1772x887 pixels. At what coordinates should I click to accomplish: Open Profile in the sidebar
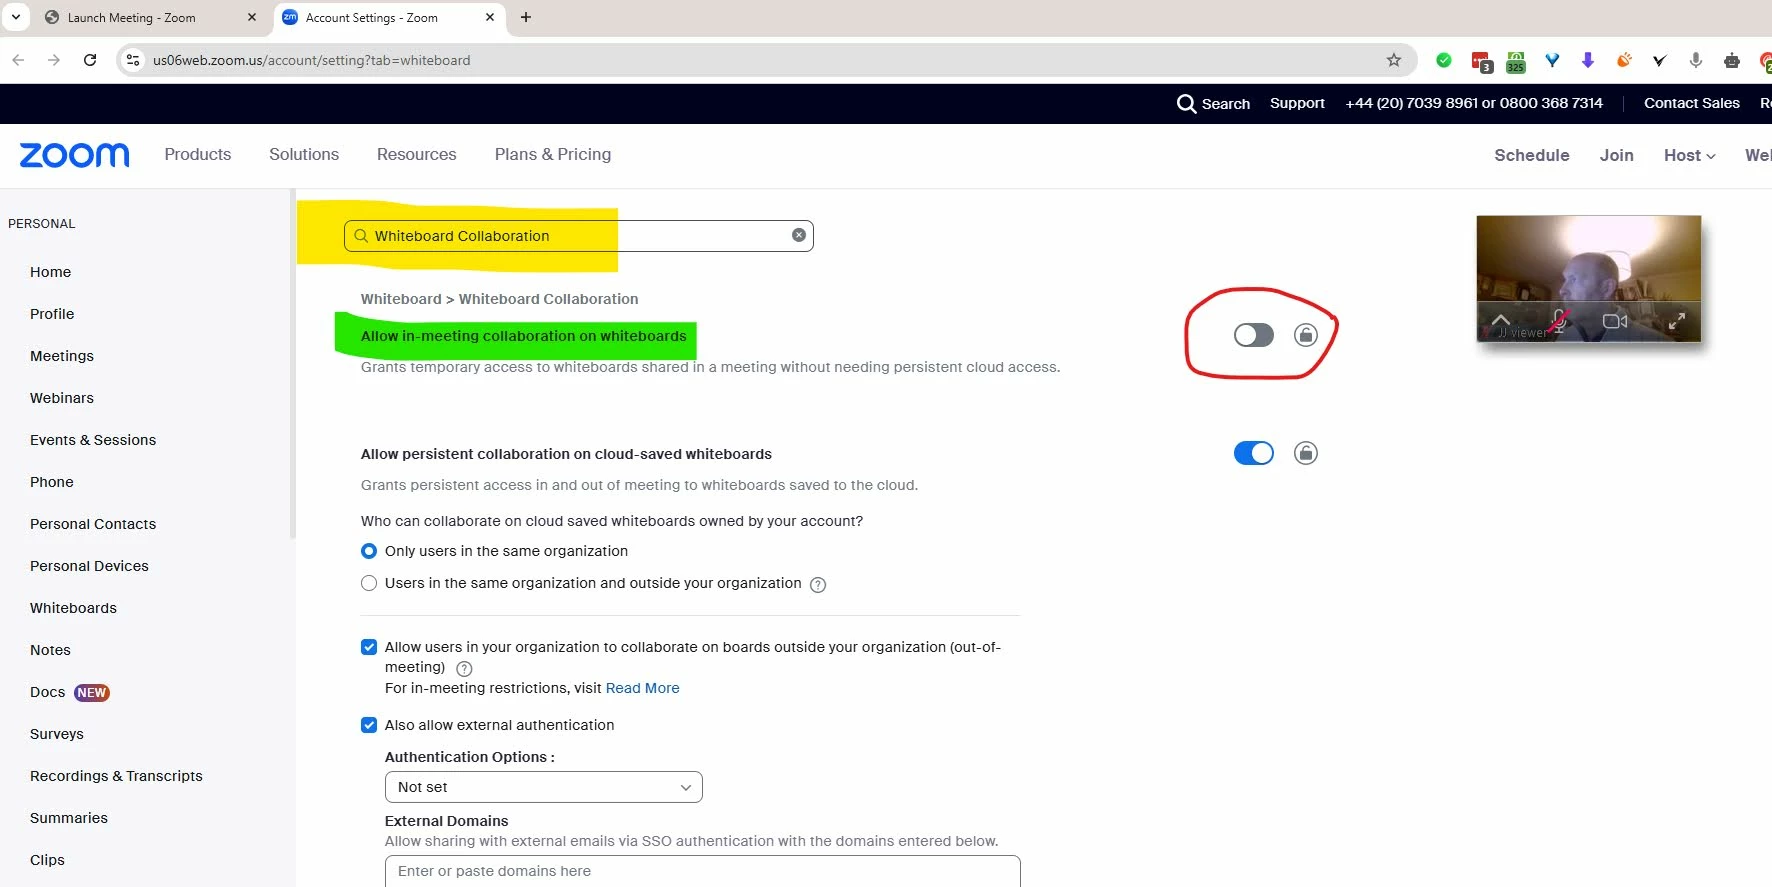pos(52,314)
